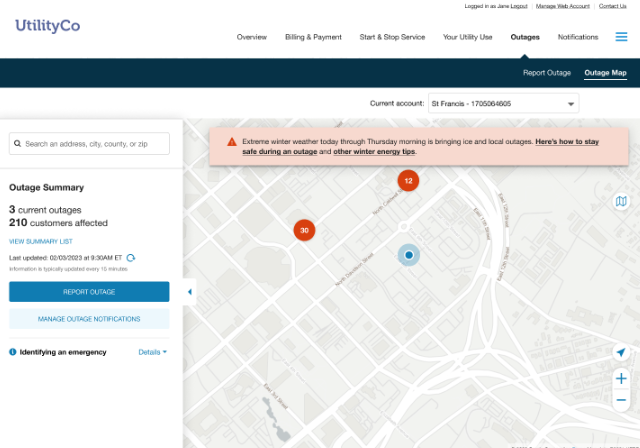The width and height of the screenshot is (640, 448).
Task: Open the hamburger menu icon
Action: click(621, 37)
